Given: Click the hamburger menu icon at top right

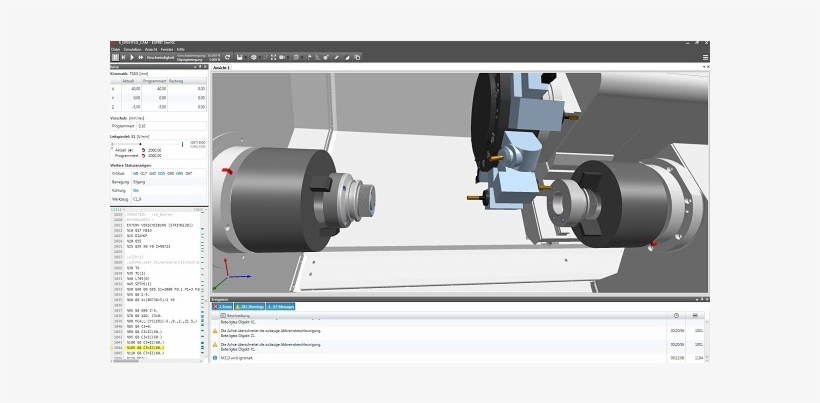Looking at the screenshot, I should (705, 57).
